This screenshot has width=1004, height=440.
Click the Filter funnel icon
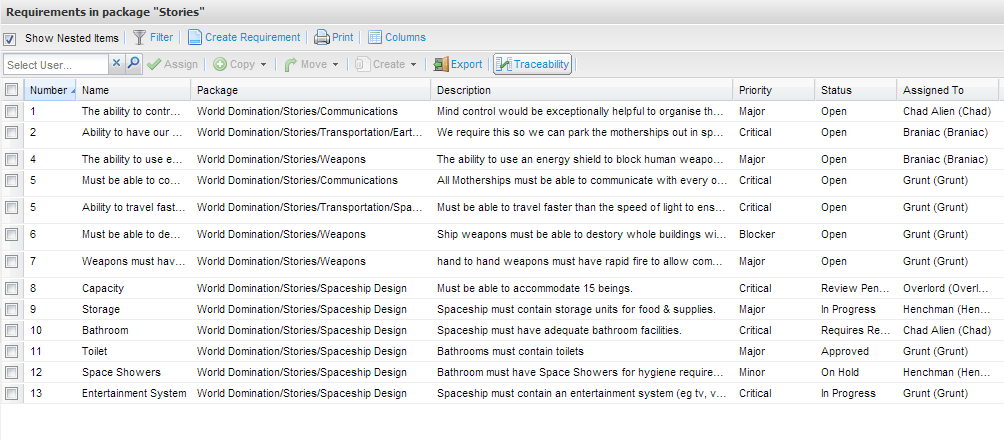[139, 38]
